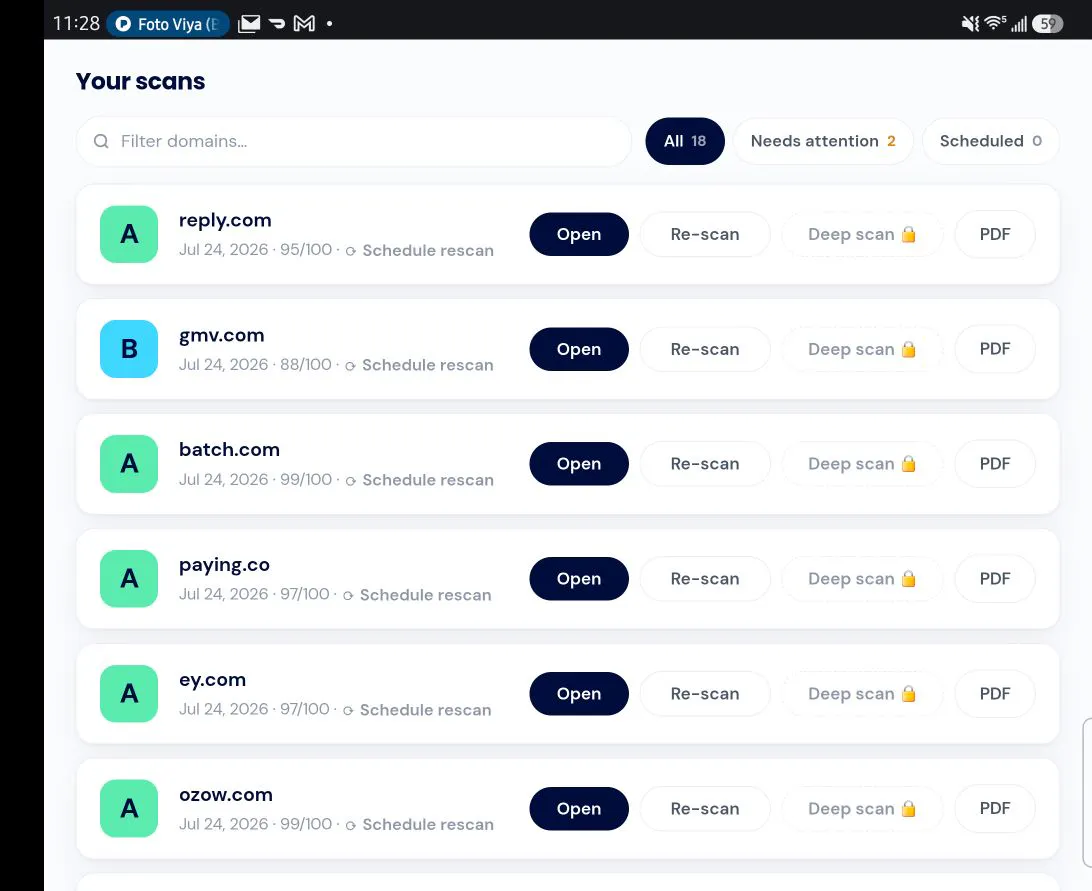The image size is (1092, 891).
Task: Tap the muted sound status icon
Action: pyautogui.click(x=970, y=24)
